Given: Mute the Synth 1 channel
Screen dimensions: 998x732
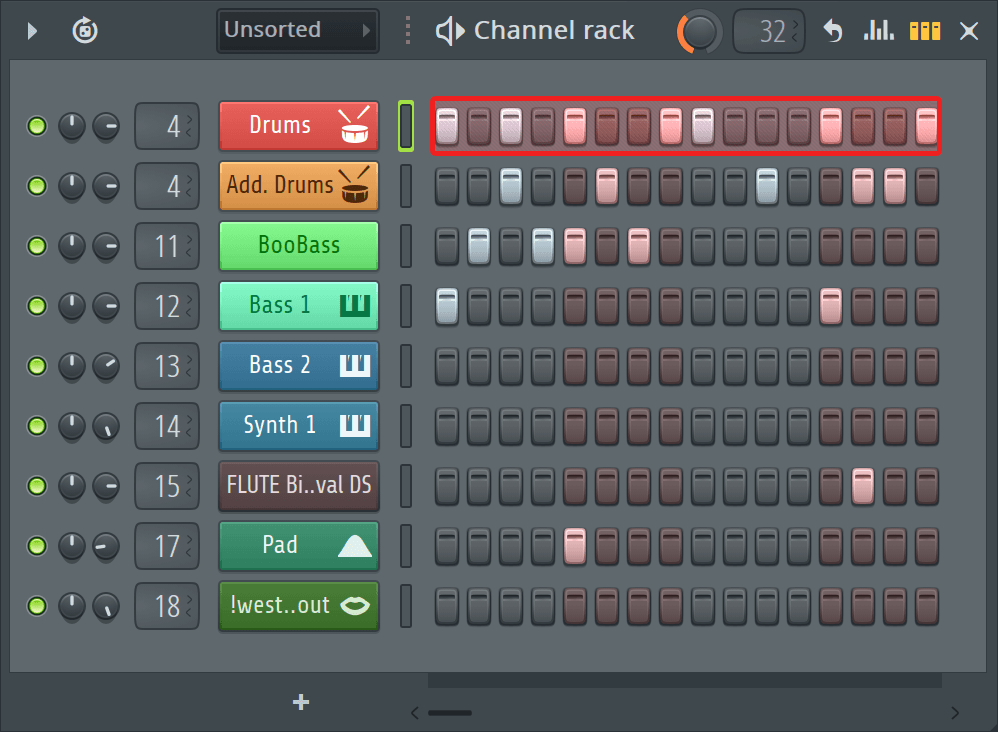Looking at the screenshot, I should coord(37,426).
